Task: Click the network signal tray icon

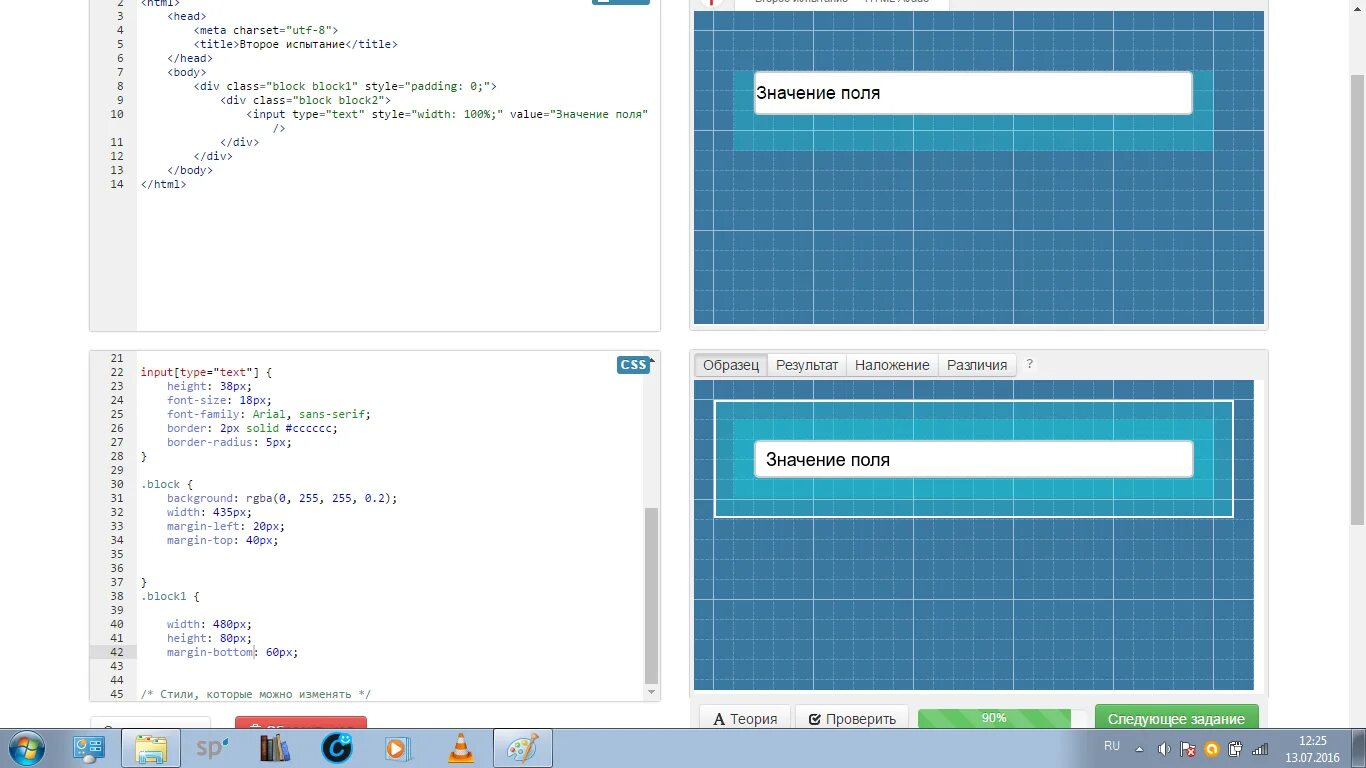Action: pos(1260,748)
